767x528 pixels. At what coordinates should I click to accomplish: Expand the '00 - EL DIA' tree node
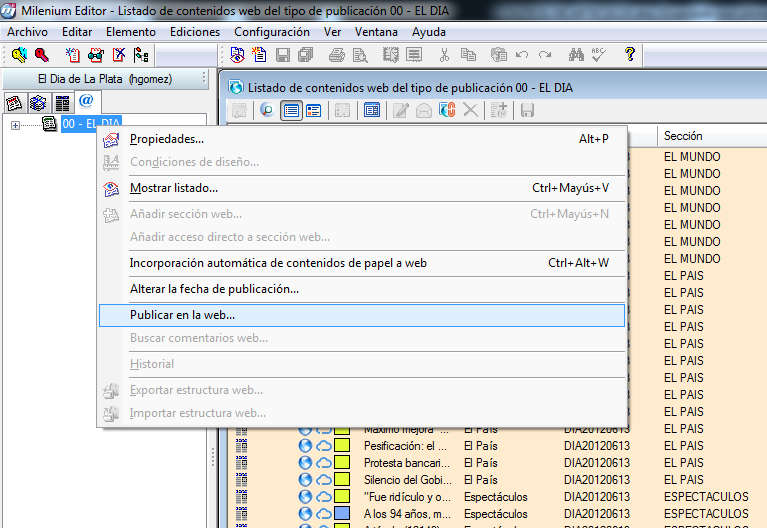(15, 125)
